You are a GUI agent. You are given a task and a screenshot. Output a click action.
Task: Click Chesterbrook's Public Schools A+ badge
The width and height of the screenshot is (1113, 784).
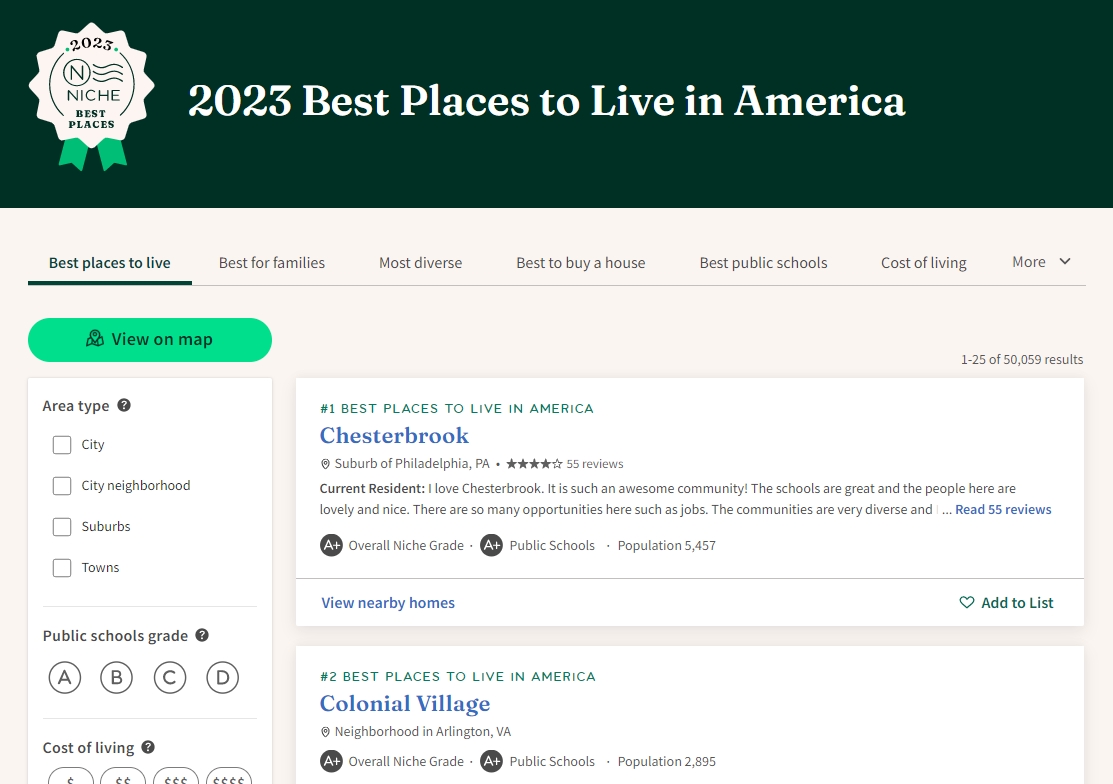pos(491,546)
